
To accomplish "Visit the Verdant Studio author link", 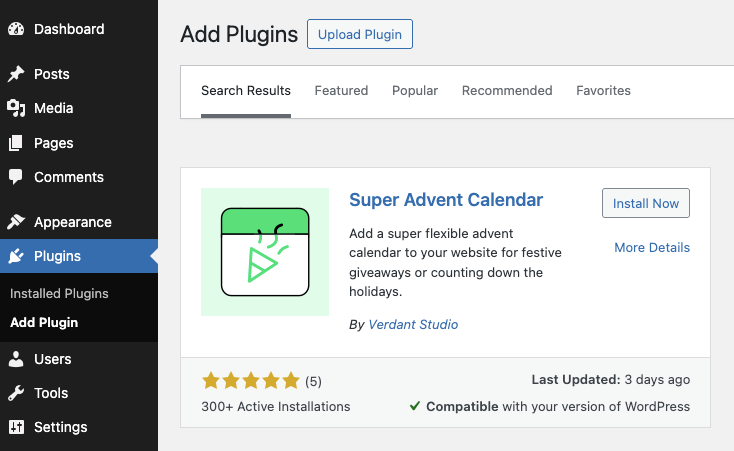I will pos(413,324).
